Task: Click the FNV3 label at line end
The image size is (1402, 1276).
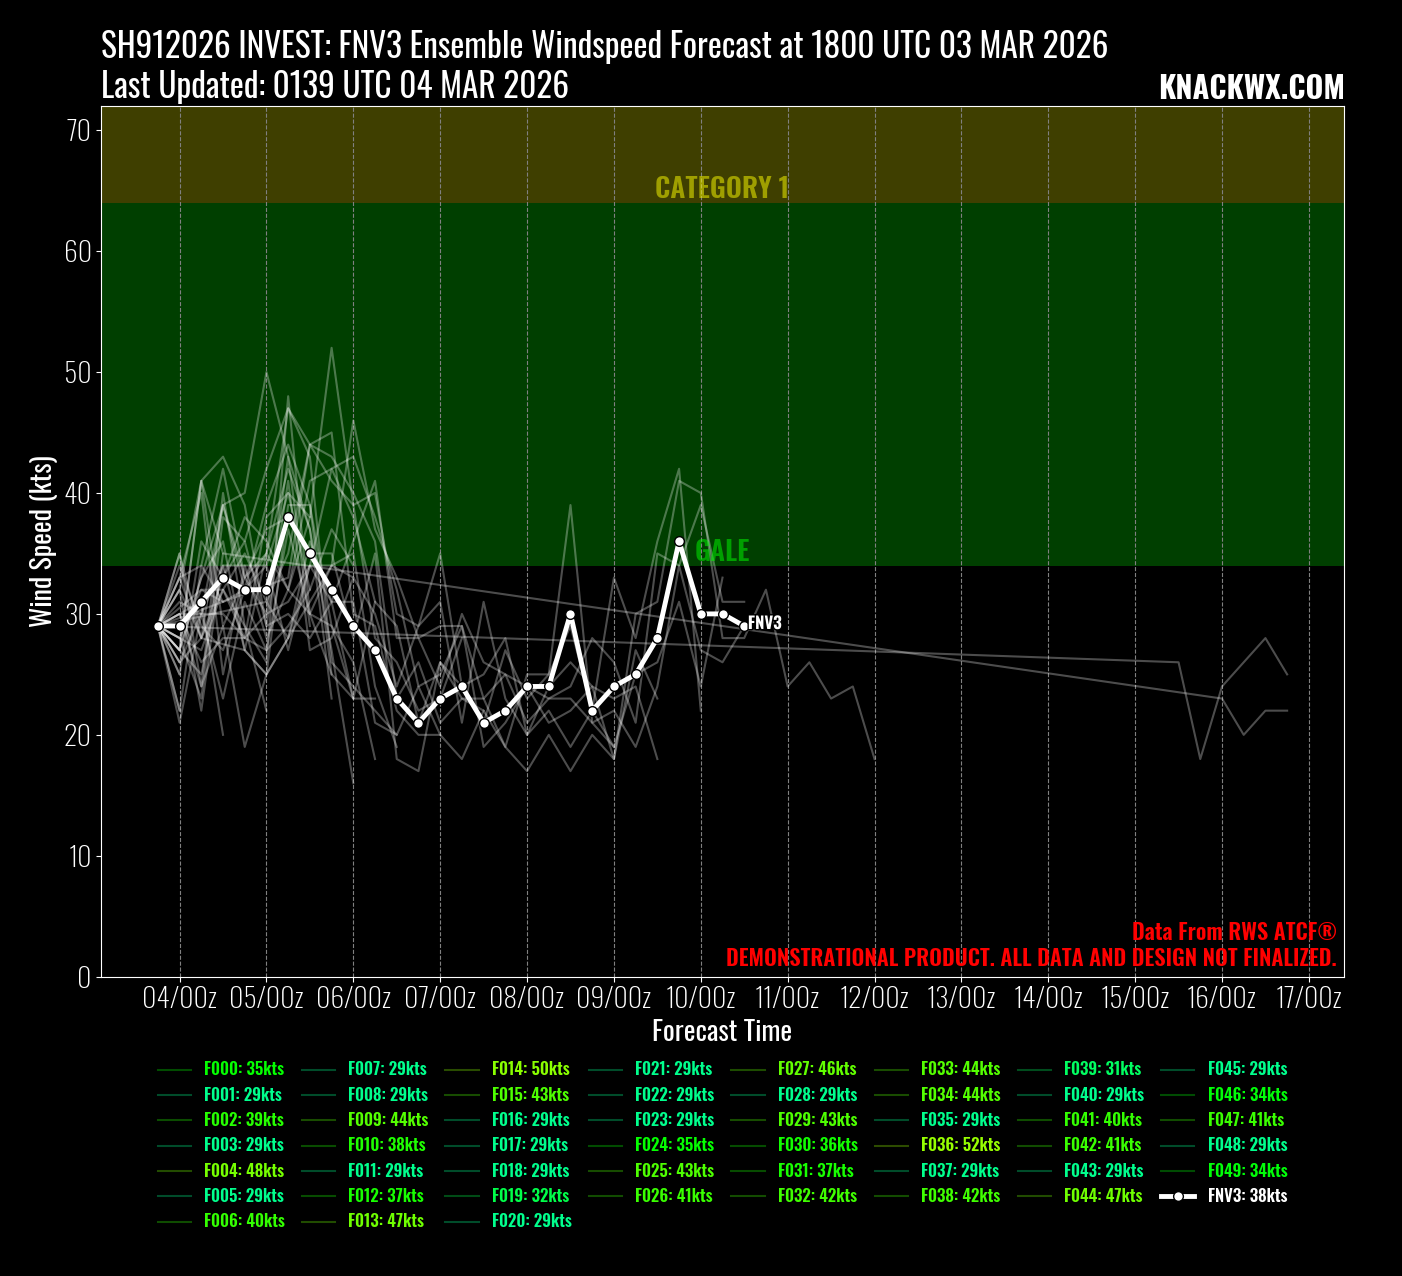Action: coord(765,623)
